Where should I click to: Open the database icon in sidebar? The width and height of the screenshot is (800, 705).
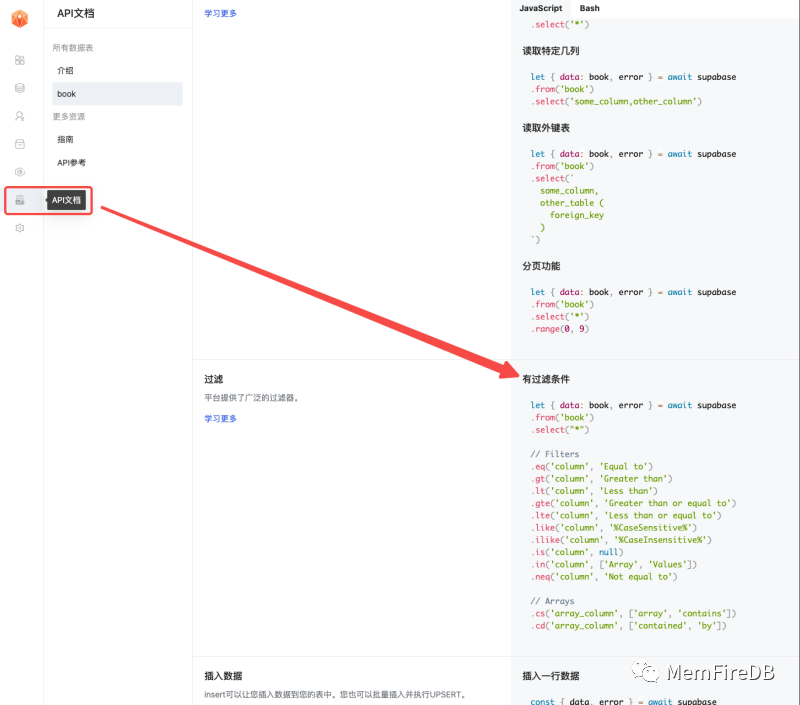(x=19, y=88)
